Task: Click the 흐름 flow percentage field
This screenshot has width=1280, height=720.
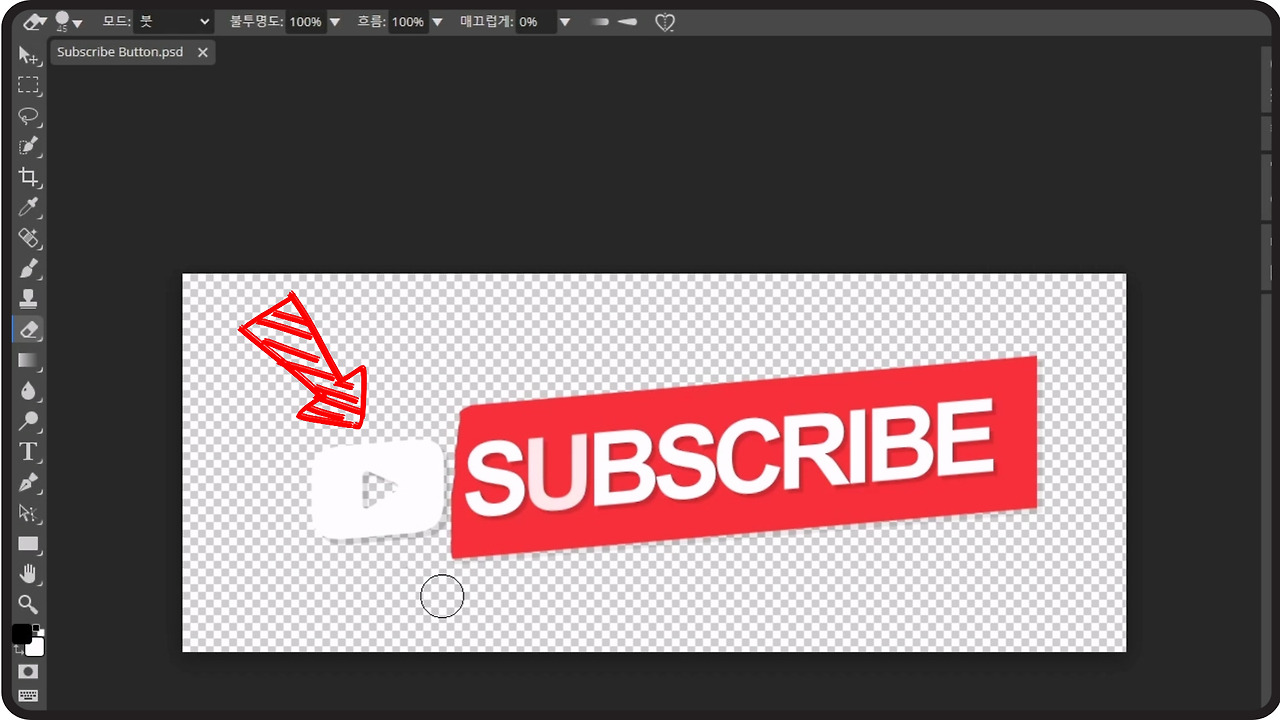Action: coord(407,22)
